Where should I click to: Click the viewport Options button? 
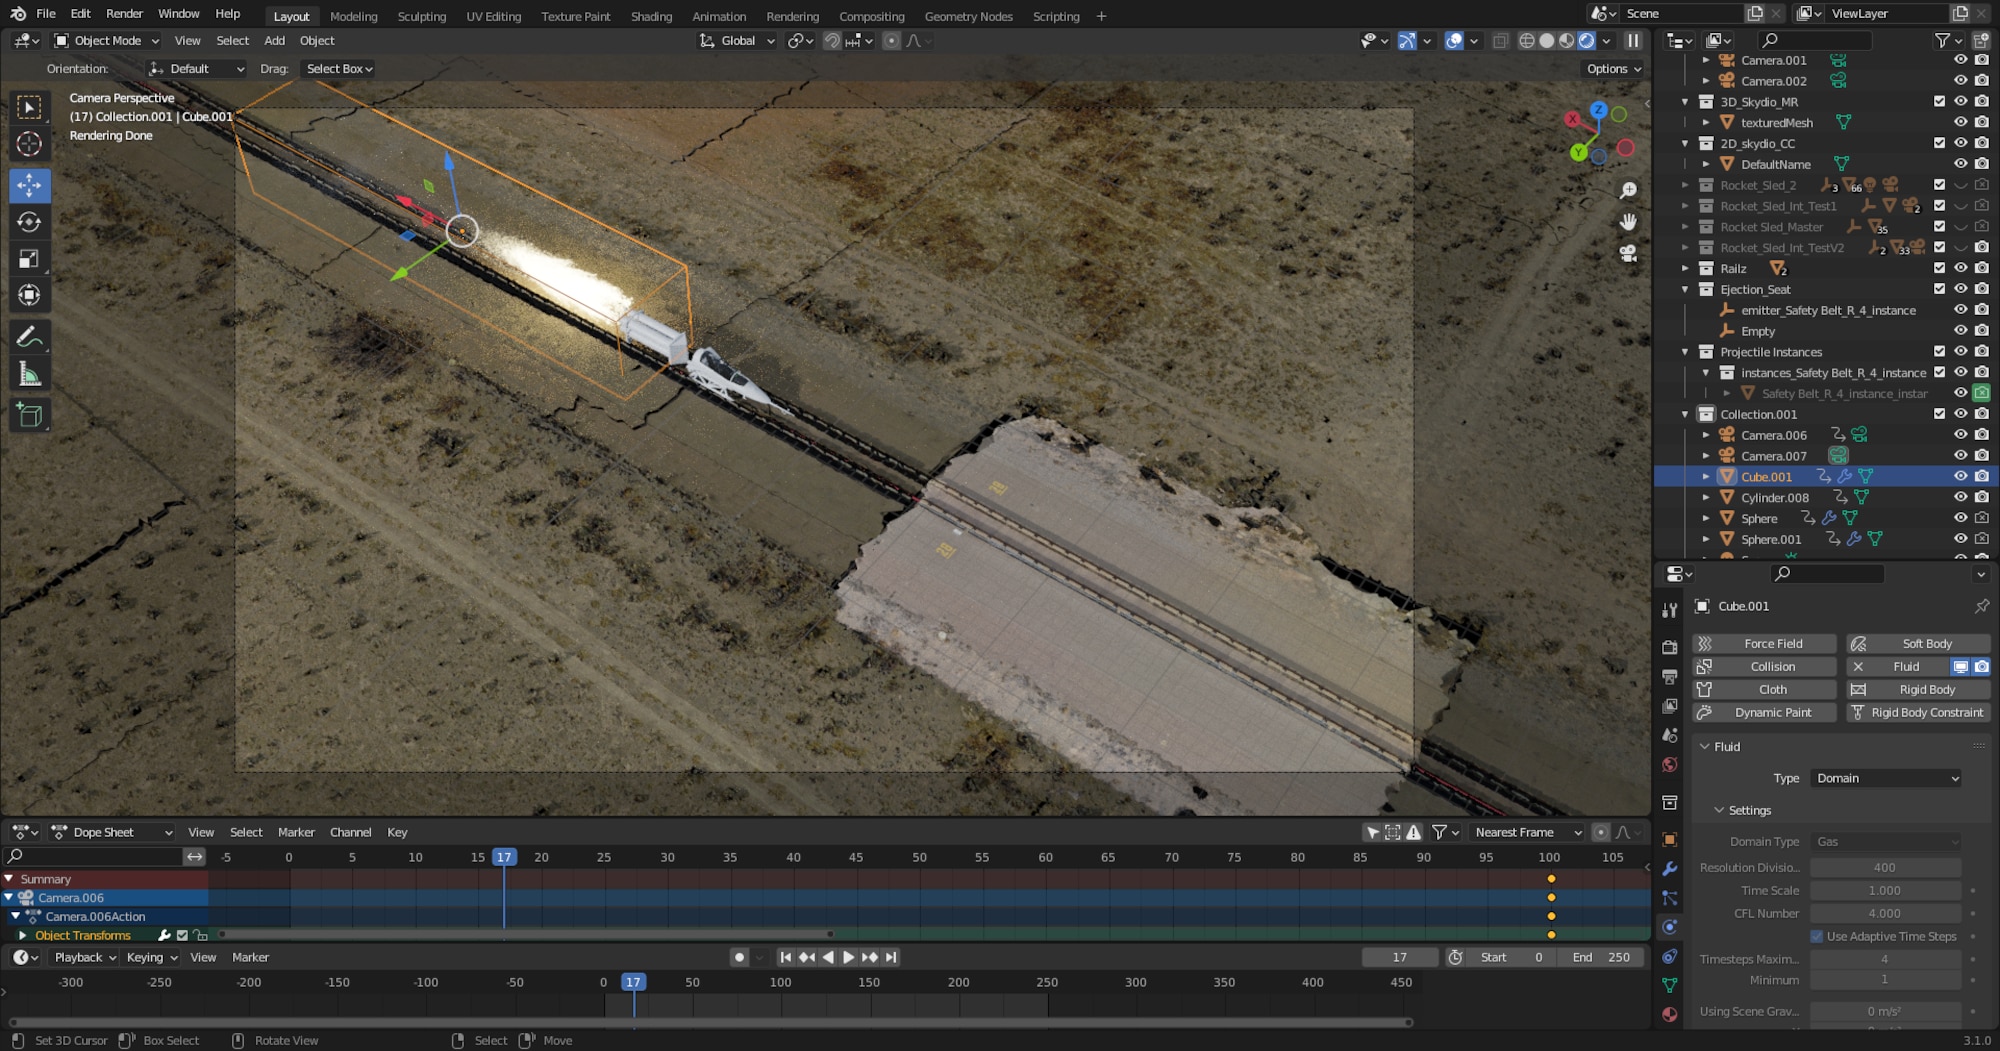coord(1613,69)
